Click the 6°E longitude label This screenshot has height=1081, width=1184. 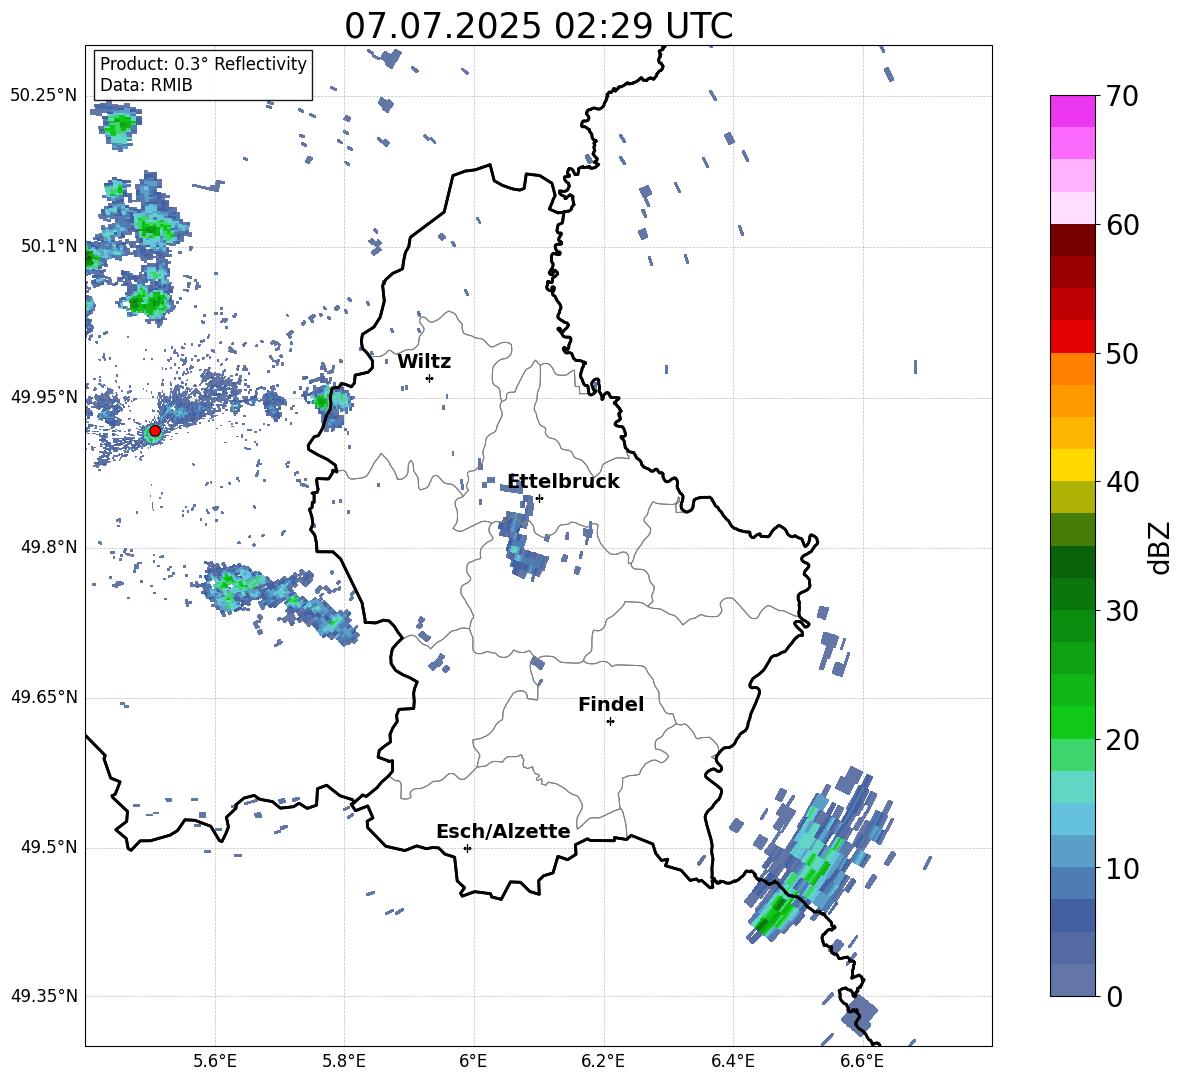coord(473,1061)
